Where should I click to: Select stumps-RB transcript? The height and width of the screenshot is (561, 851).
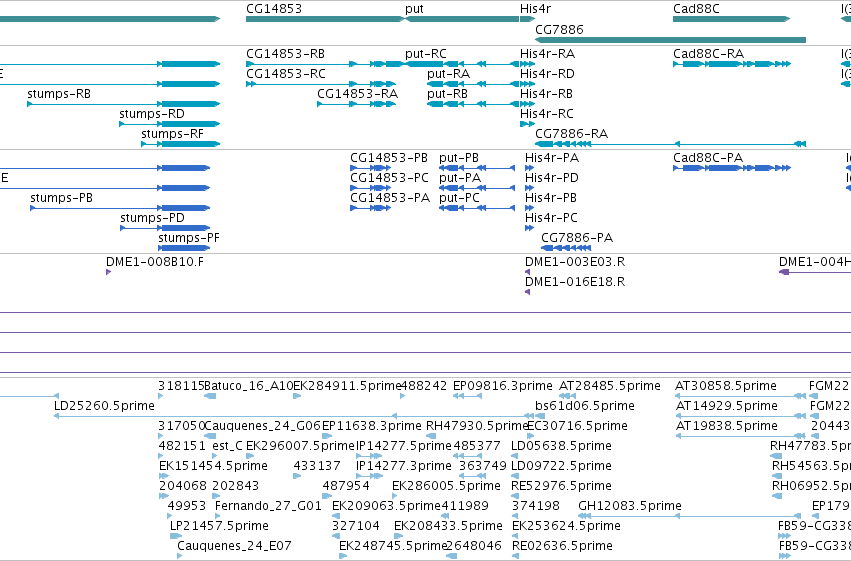pos(124,104)
